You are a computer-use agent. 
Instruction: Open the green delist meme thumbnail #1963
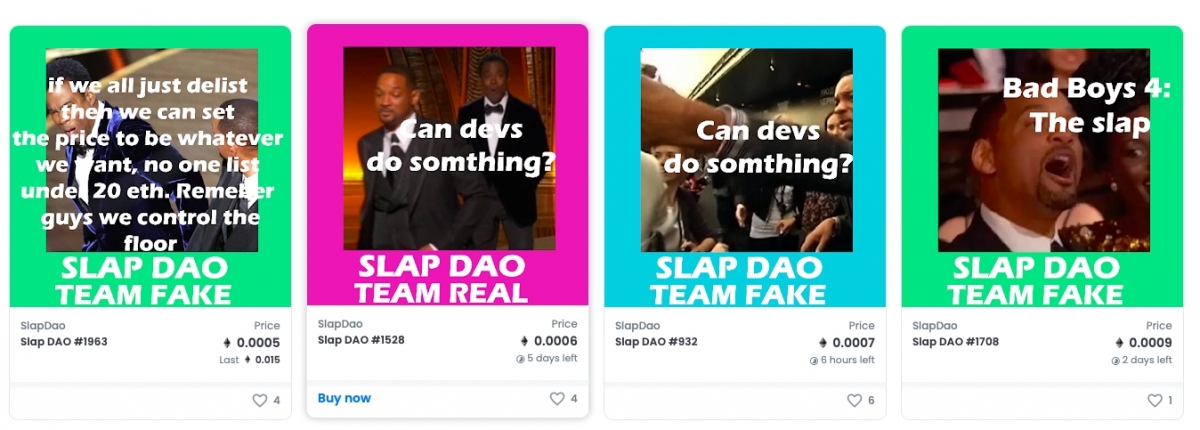click(150, 167)
